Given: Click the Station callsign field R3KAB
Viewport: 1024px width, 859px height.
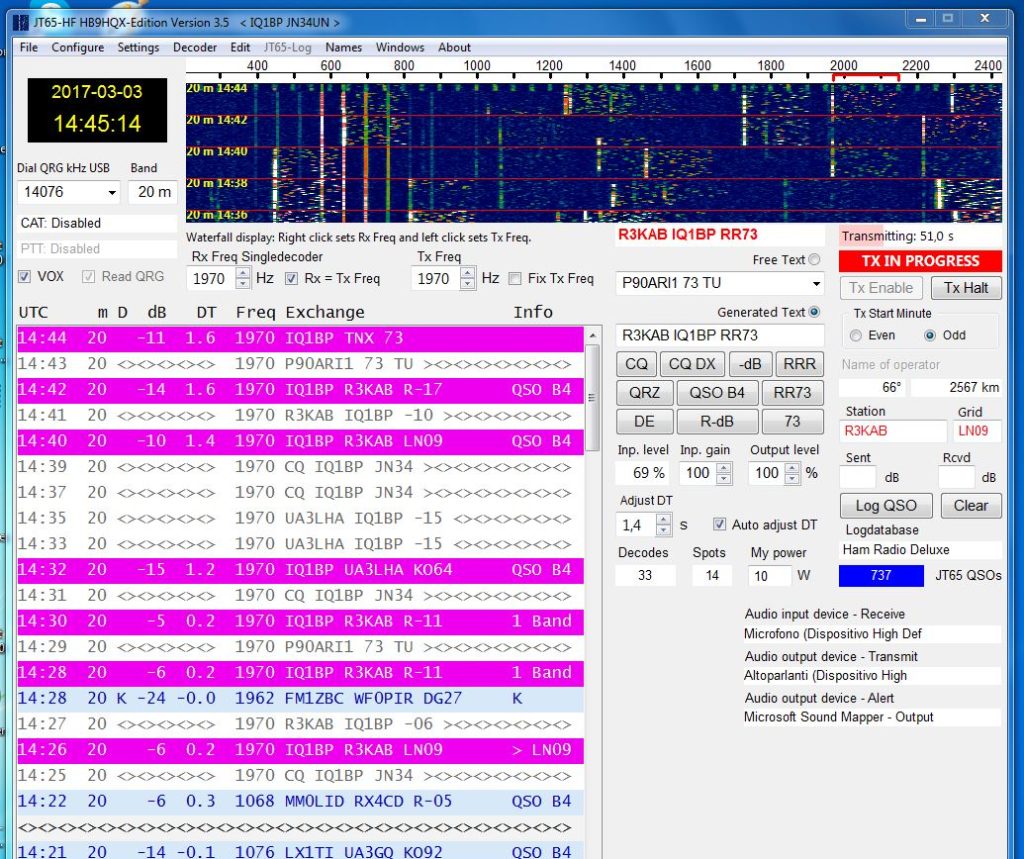Looking at the screenshot, I should tap(892, 431).
